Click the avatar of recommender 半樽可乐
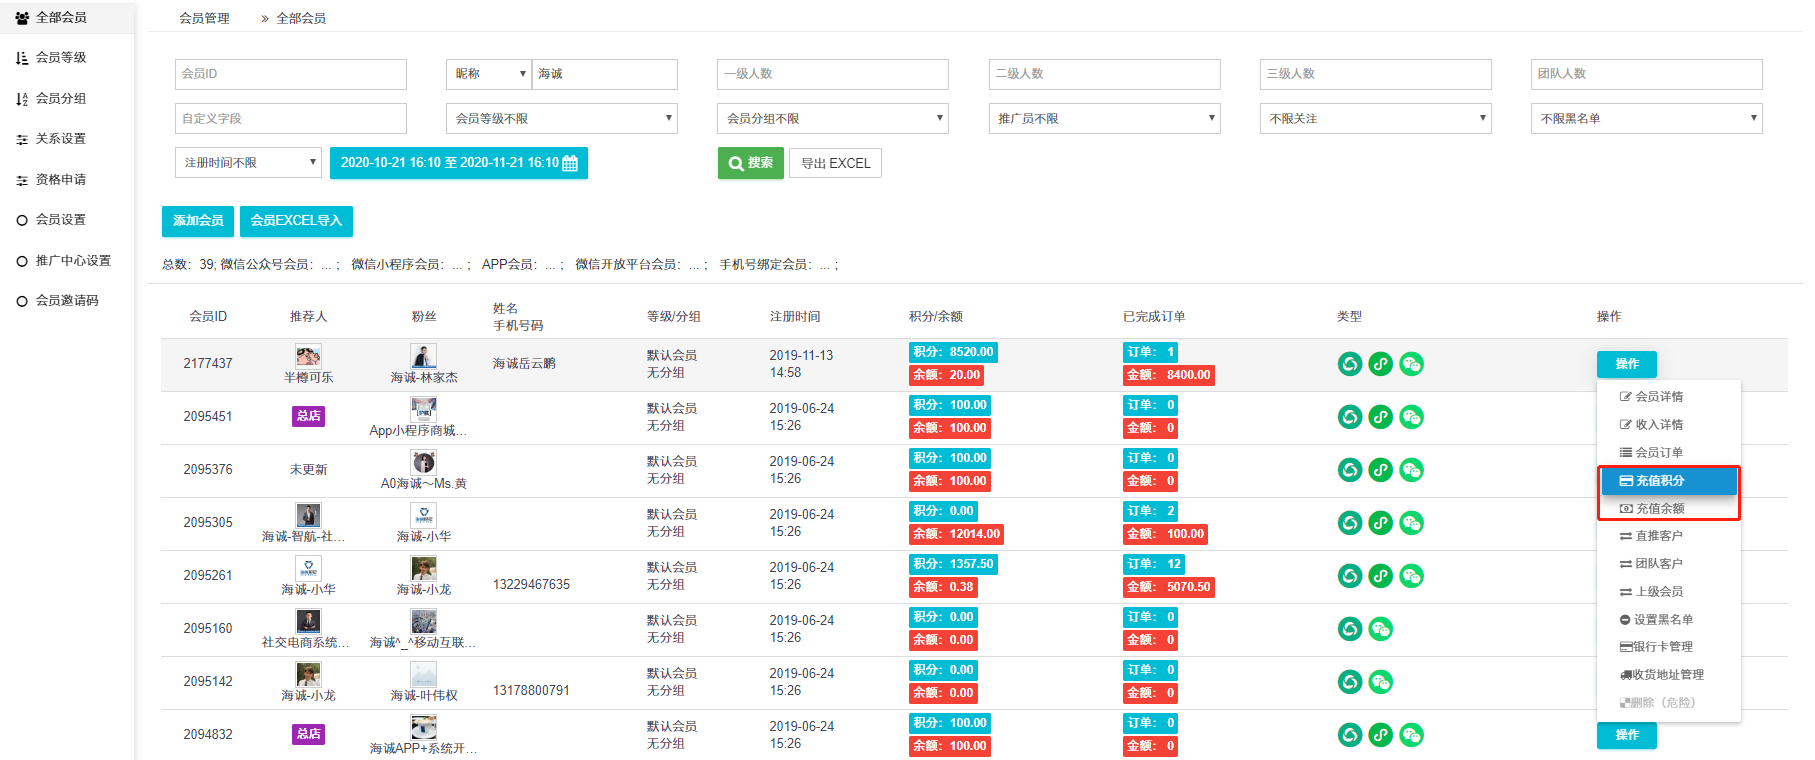Viewport: 1815px width, 760px height. (x=308, y=356)
